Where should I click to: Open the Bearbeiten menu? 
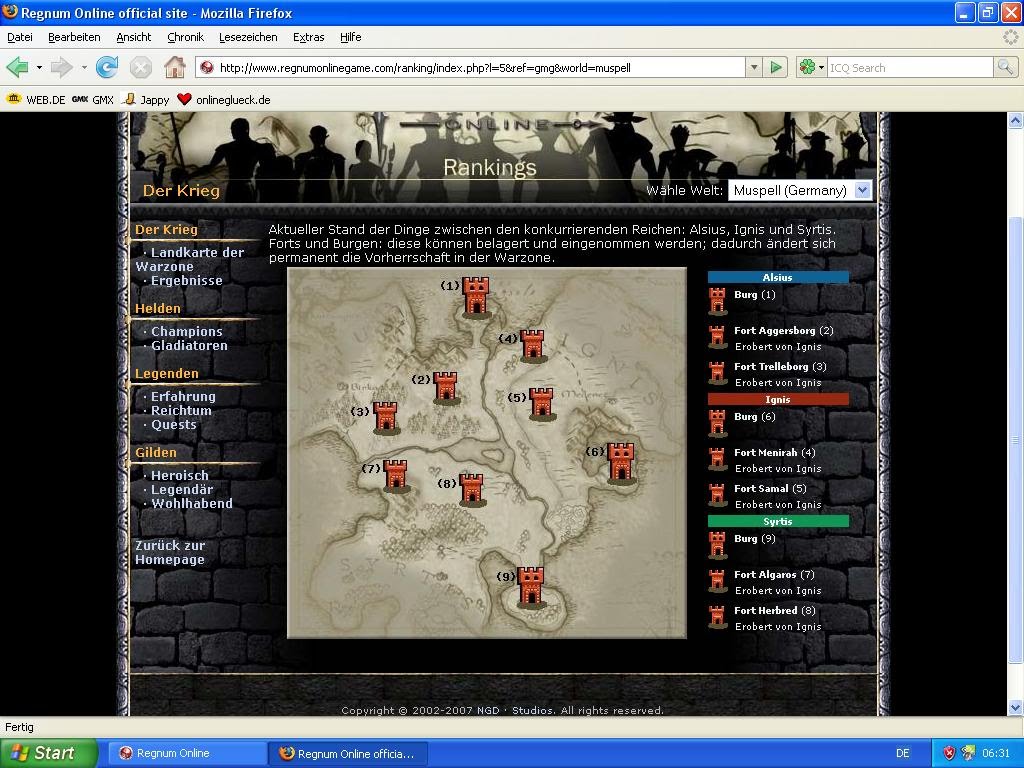click(74, 37)
